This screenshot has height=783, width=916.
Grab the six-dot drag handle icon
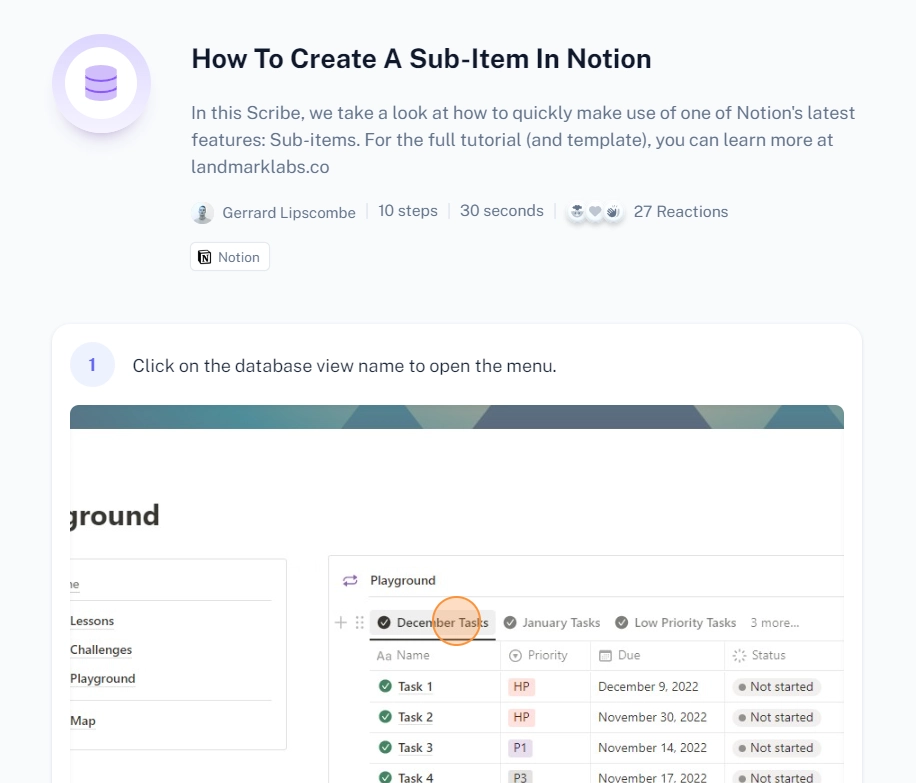pos(359,622)
